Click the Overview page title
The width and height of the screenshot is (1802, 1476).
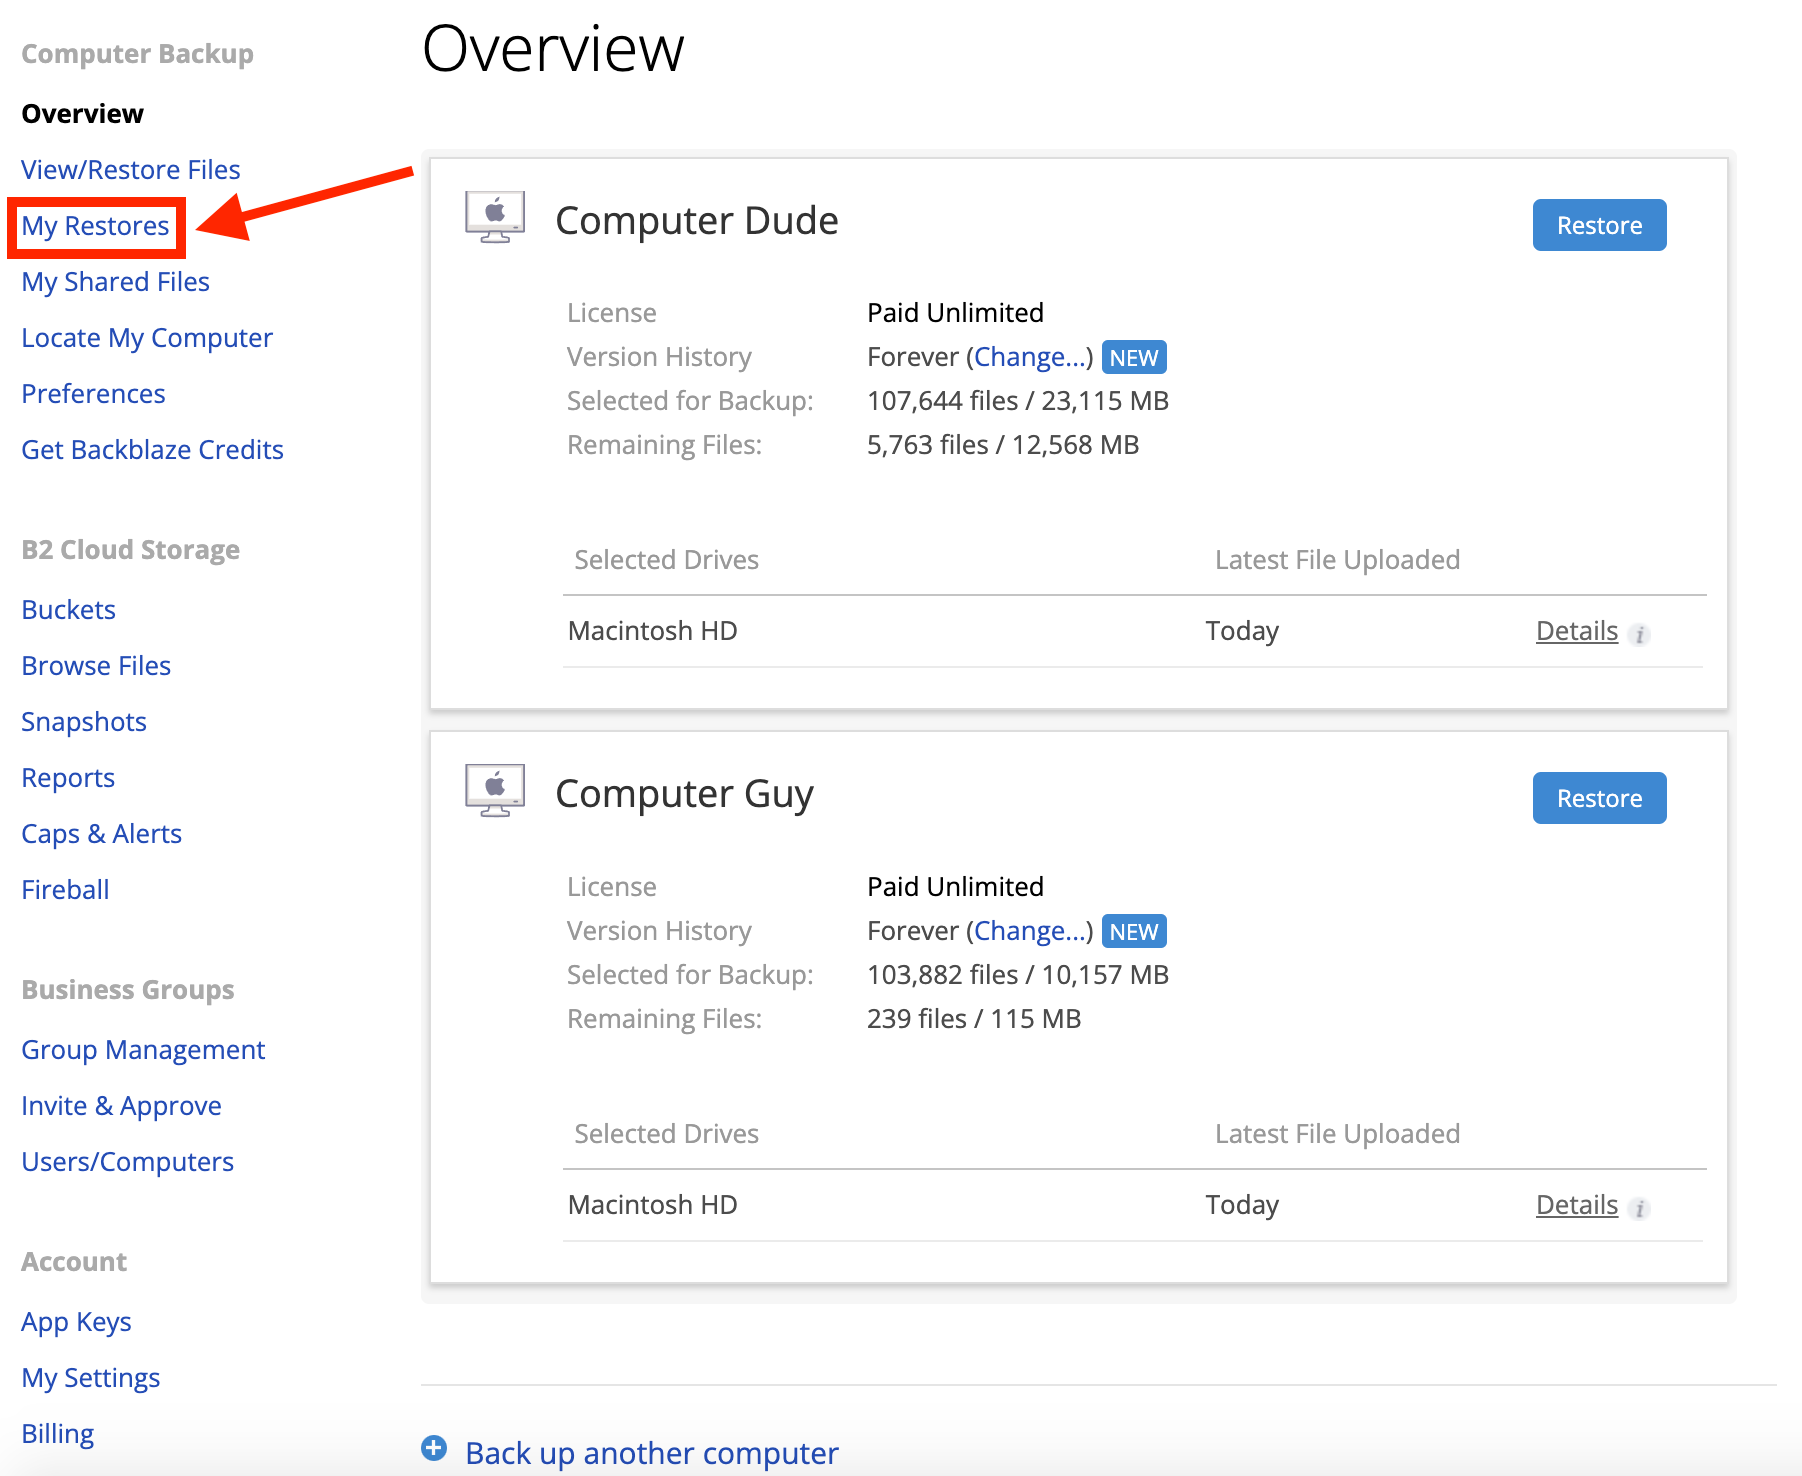click(x=553, y=48)
